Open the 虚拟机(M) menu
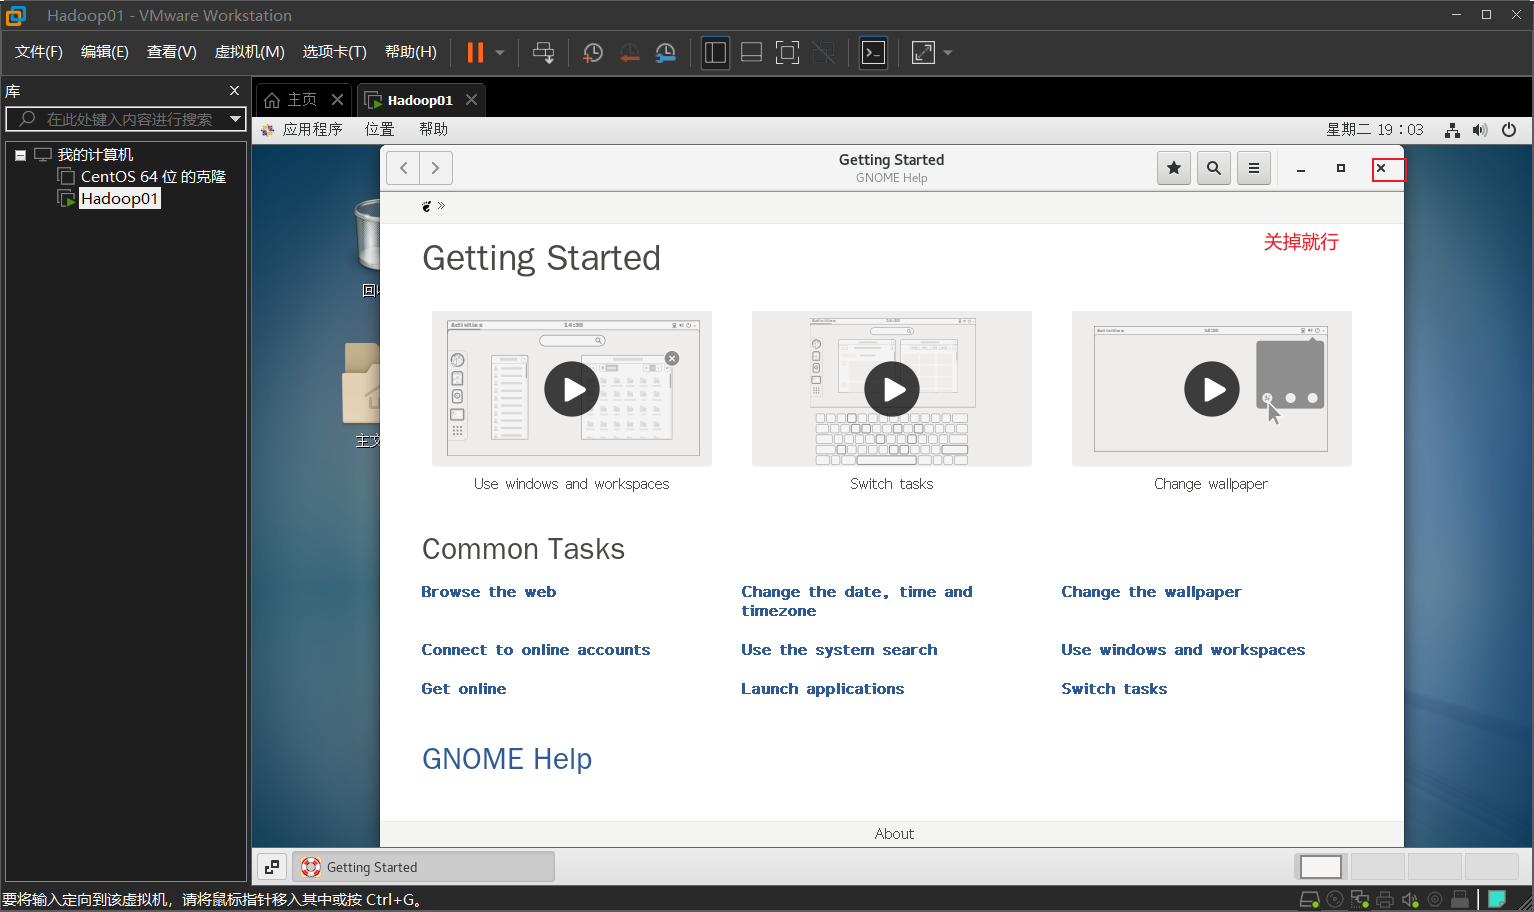This screenshot has height=912, width=1534. click(x=250, y=52)
